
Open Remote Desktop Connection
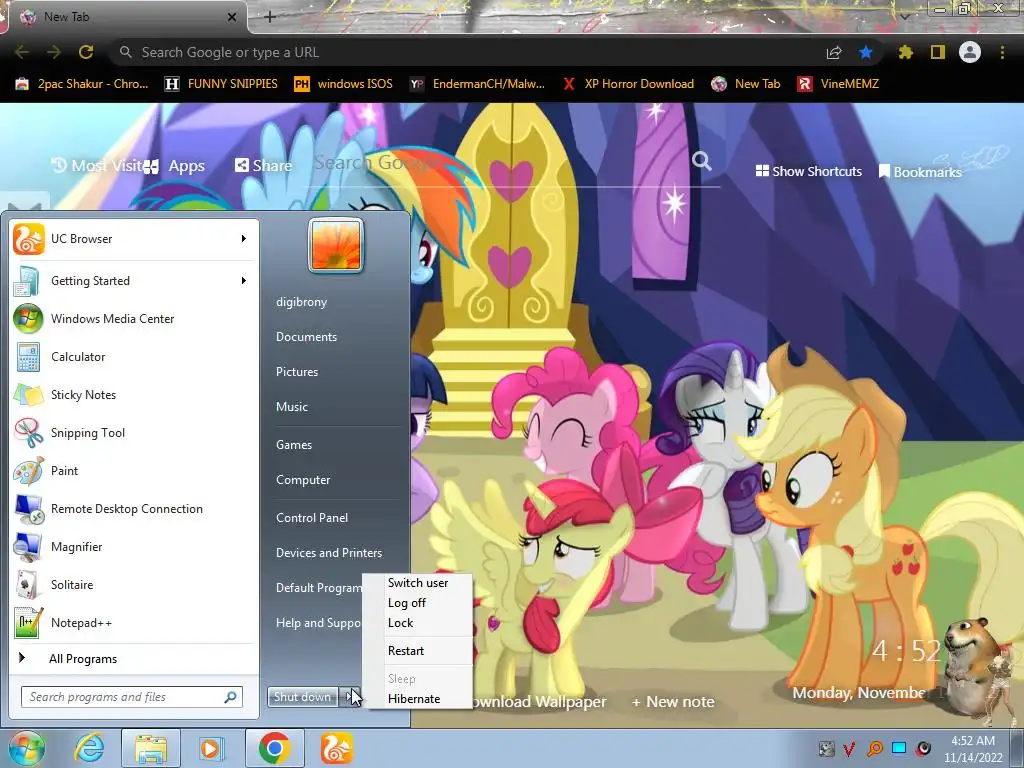(x=134, y=509)
